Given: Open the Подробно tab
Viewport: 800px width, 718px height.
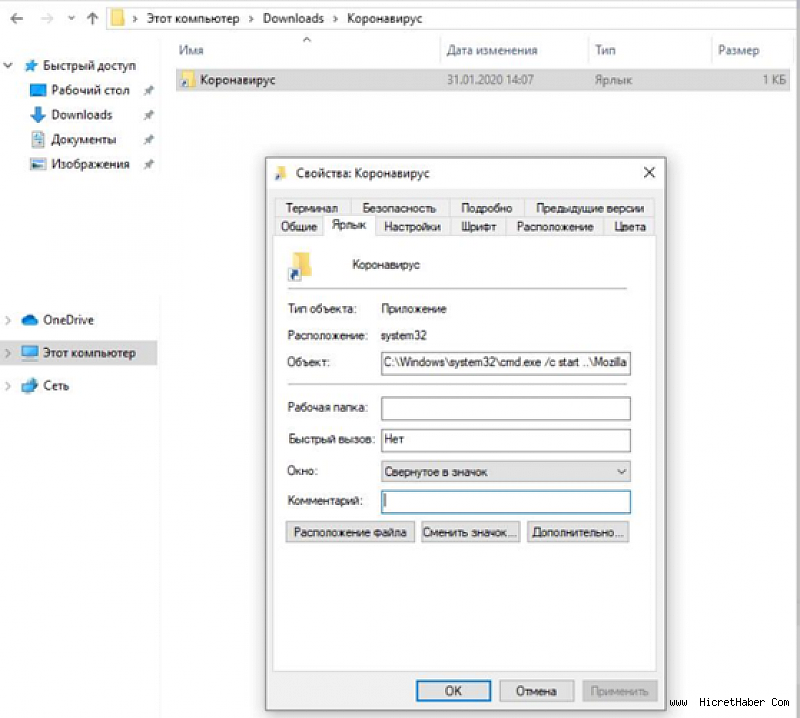Looking at the screenshot, I should tap(486, 208).
